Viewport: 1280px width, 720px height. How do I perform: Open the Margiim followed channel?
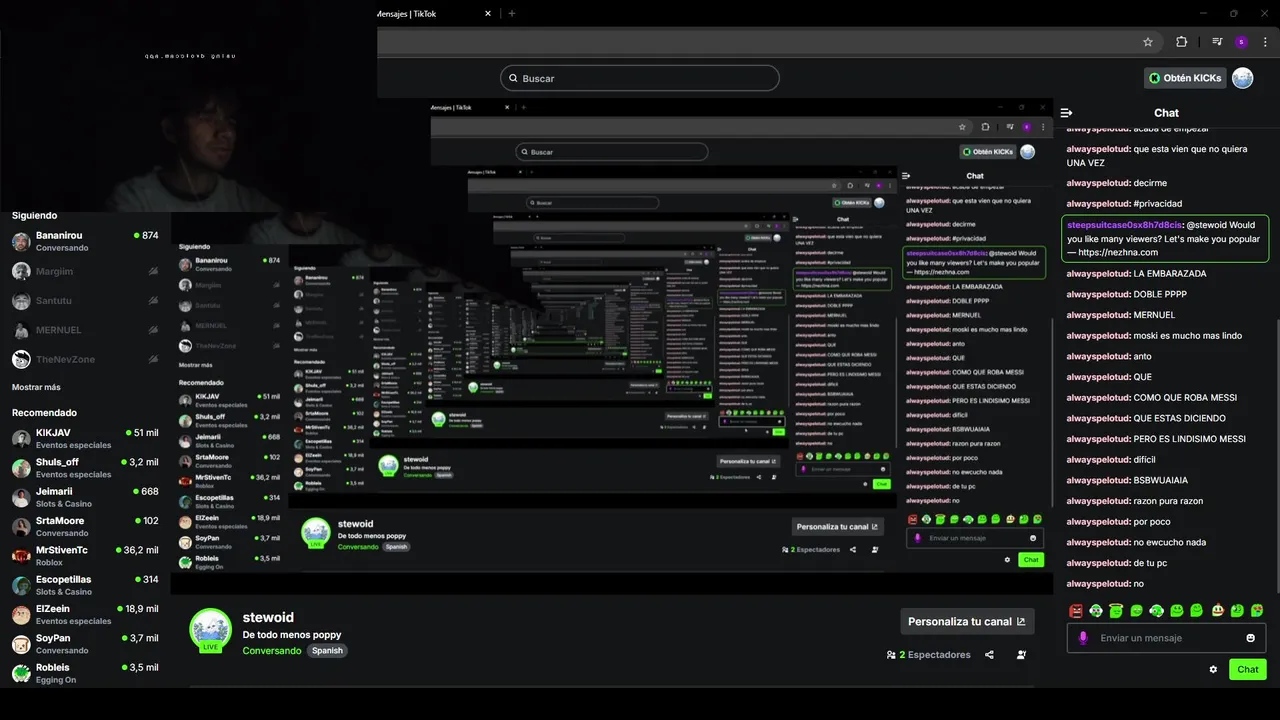pos(85,271)
